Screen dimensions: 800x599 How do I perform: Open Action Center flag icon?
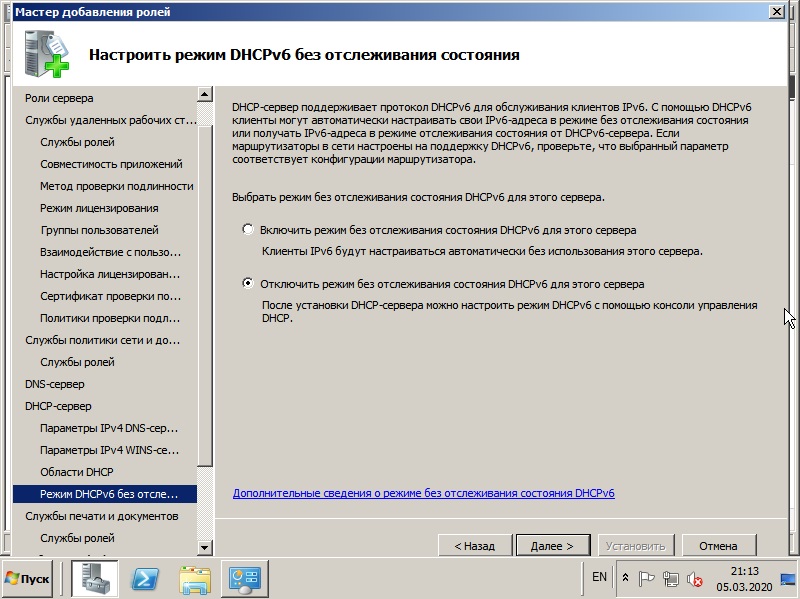click(x=646, y=579)
